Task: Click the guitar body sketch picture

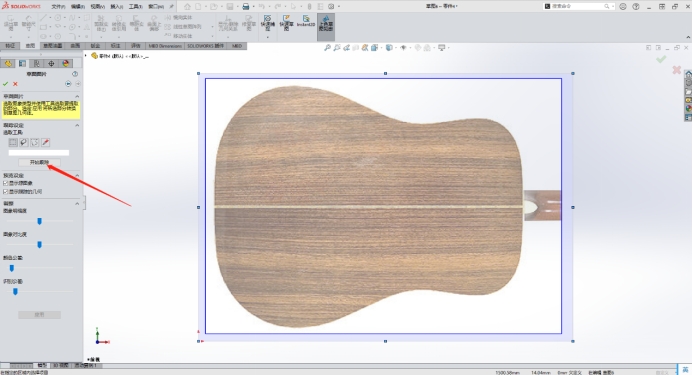Action: pos(368,207)
